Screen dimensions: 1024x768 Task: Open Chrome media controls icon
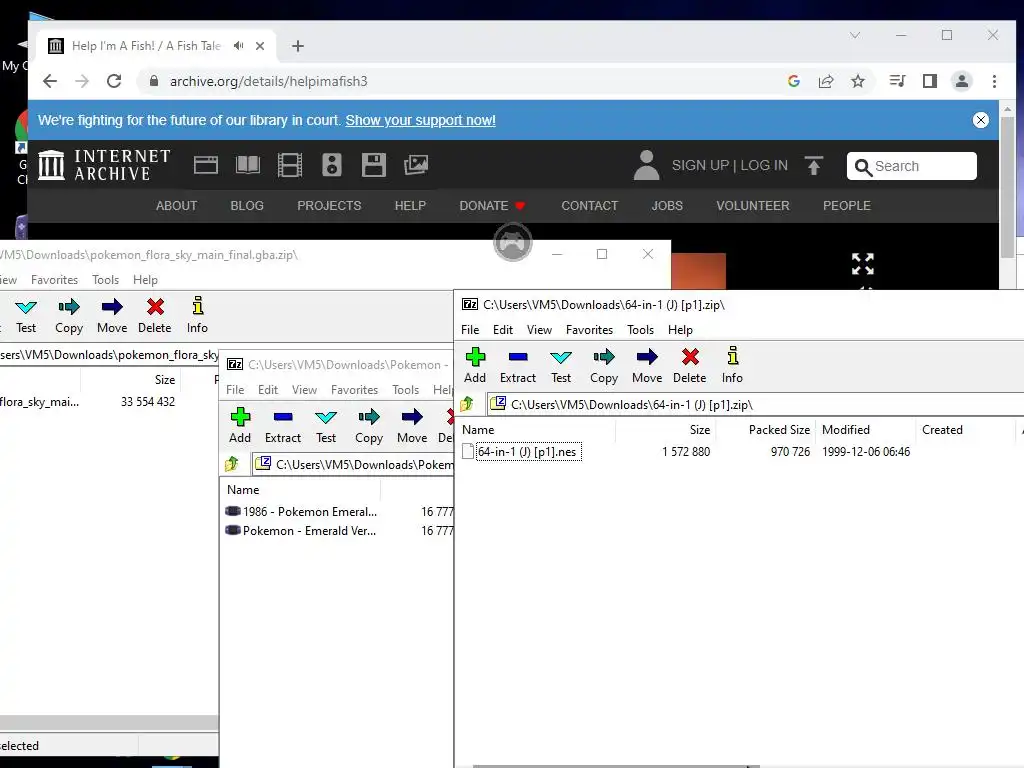(897, 81)
